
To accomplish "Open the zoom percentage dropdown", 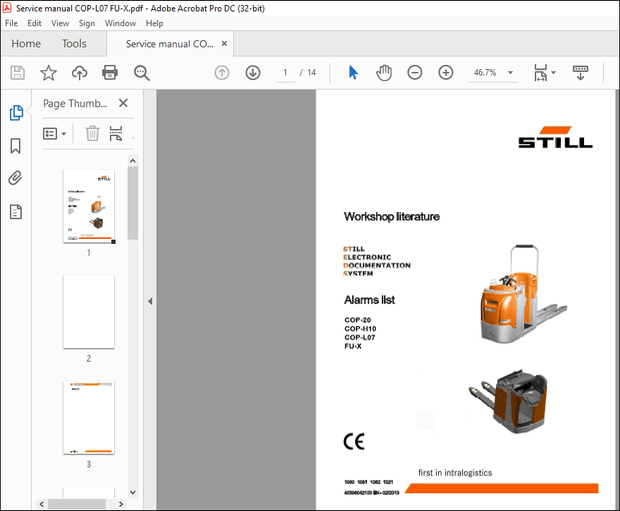I will tap(511, 73).
